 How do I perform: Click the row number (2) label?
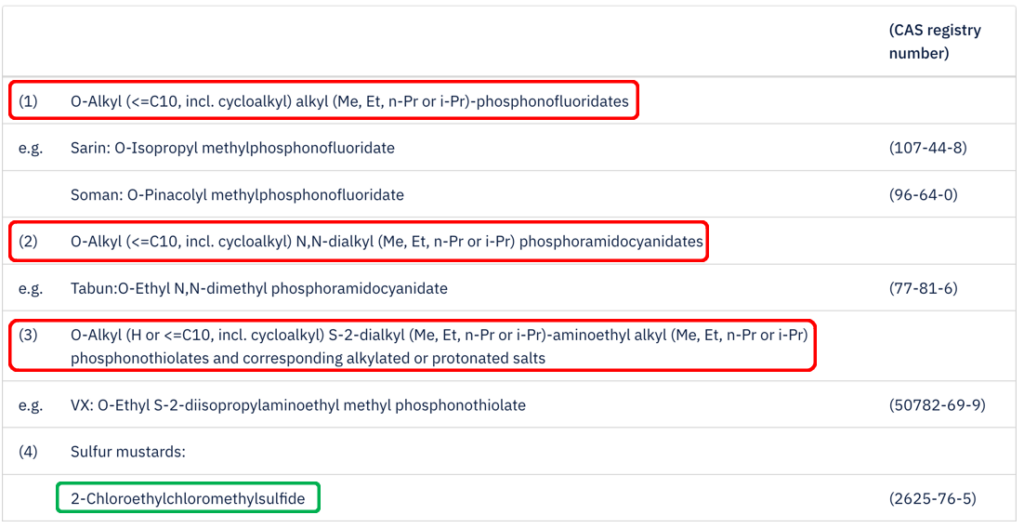[x=28, y=241]
